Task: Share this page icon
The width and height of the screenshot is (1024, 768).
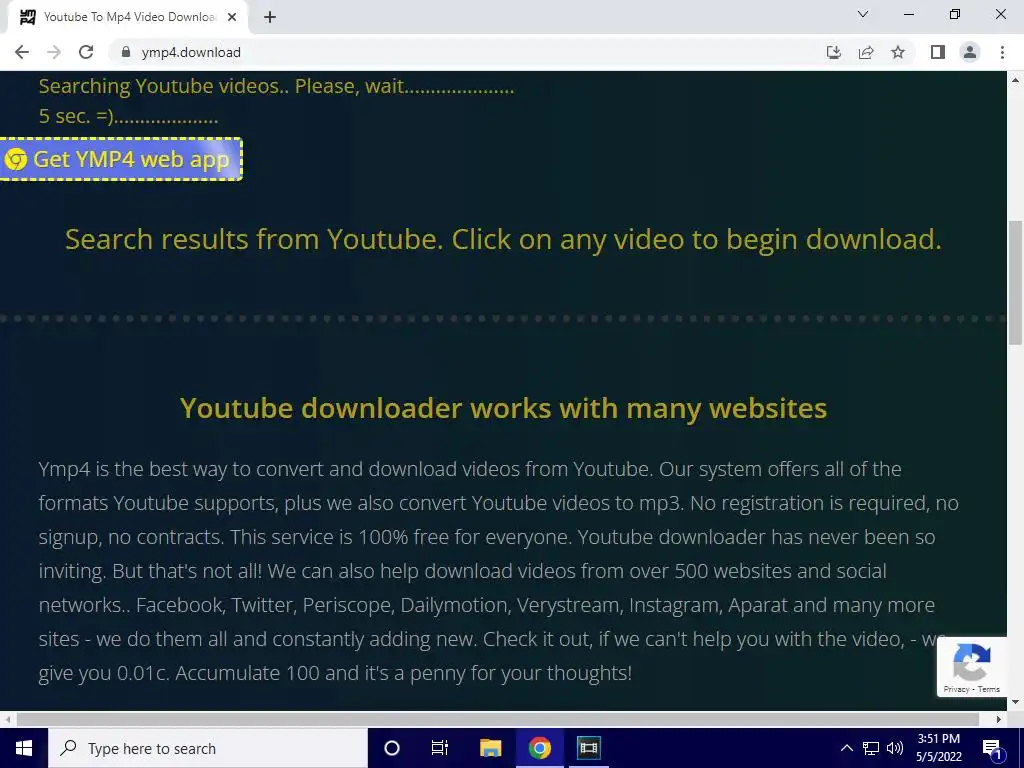Action: pos(866,52)
